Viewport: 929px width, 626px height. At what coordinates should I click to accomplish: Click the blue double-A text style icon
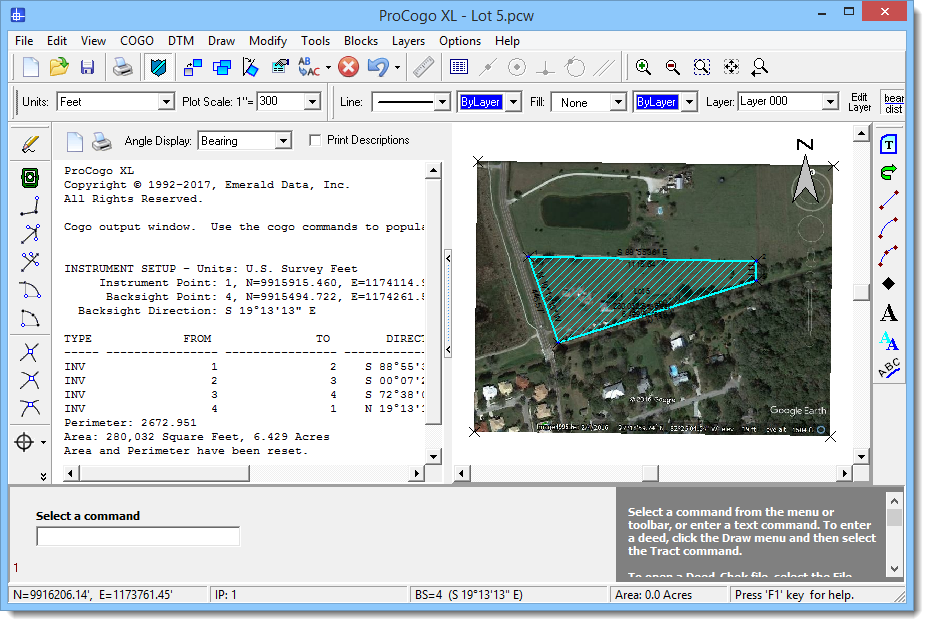[888, 341]
